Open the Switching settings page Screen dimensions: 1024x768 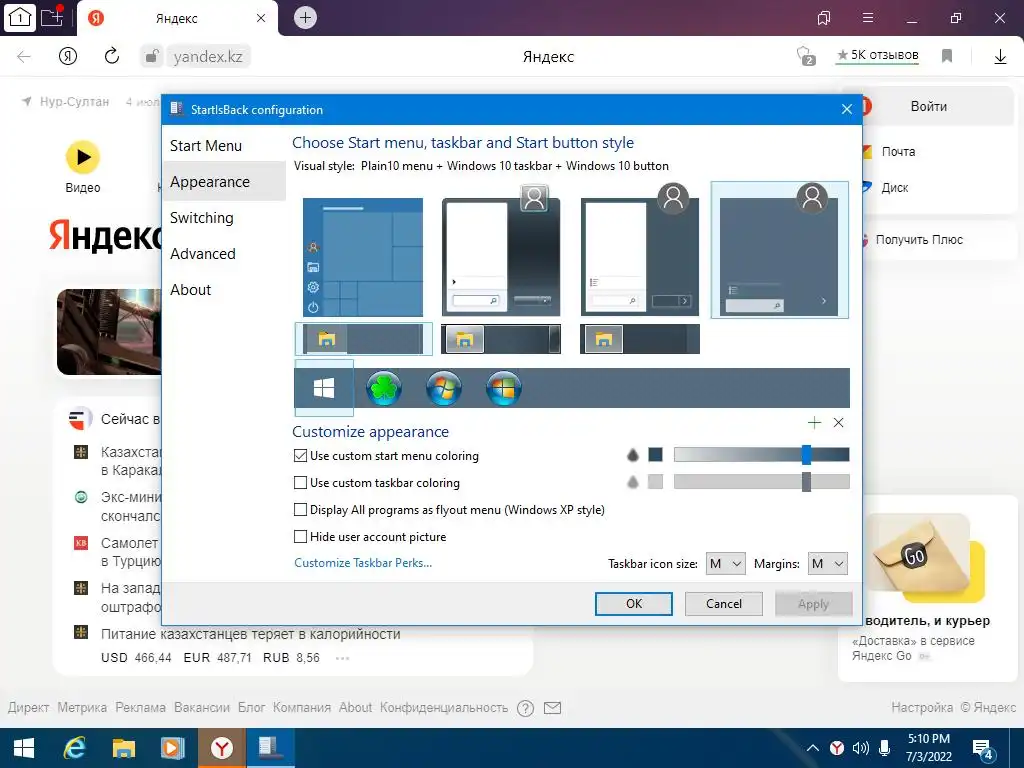point(201,218)
